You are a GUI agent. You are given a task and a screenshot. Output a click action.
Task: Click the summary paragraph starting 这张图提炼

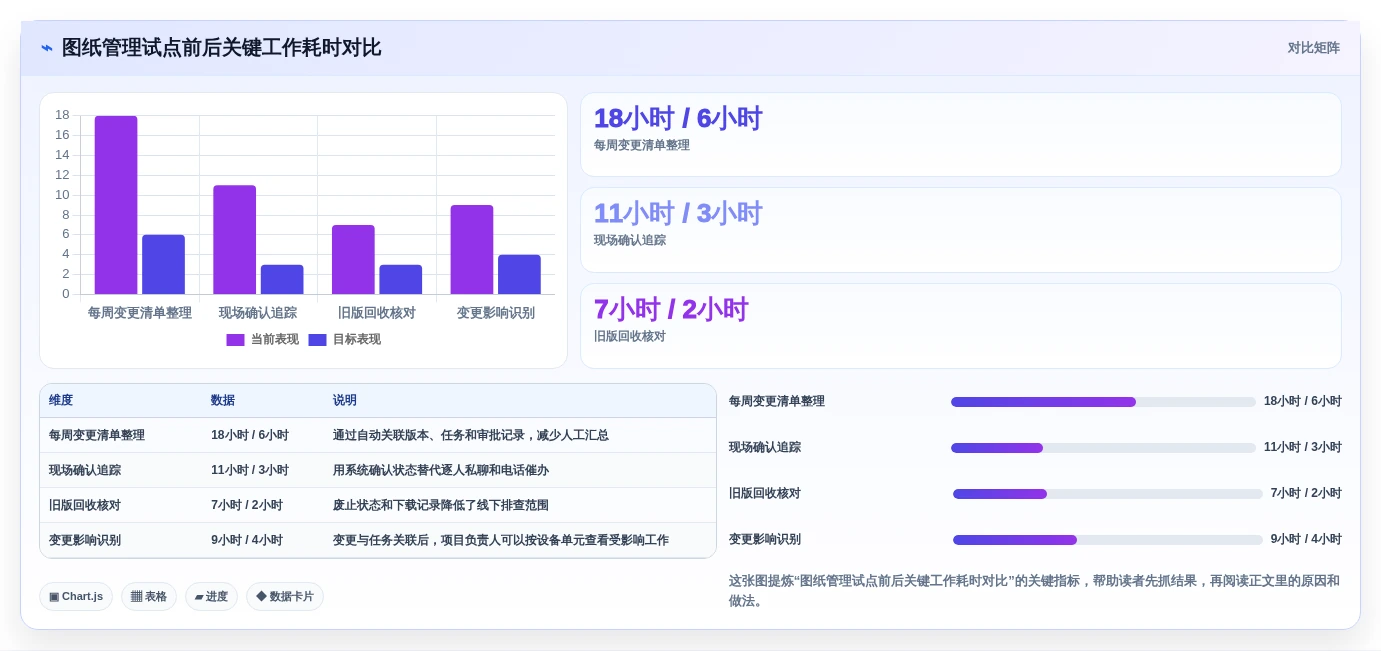click(1034, 590)
